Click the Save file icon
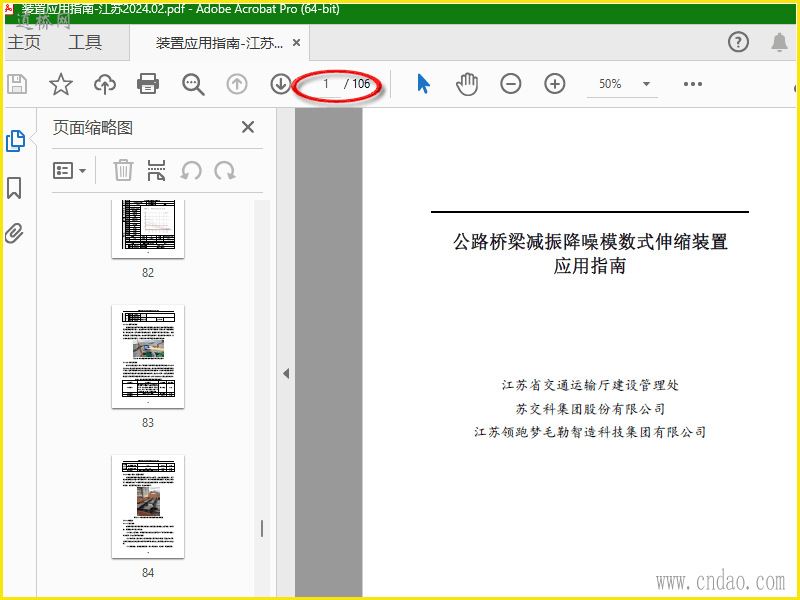Screen dimensions: 800x600 17,84
